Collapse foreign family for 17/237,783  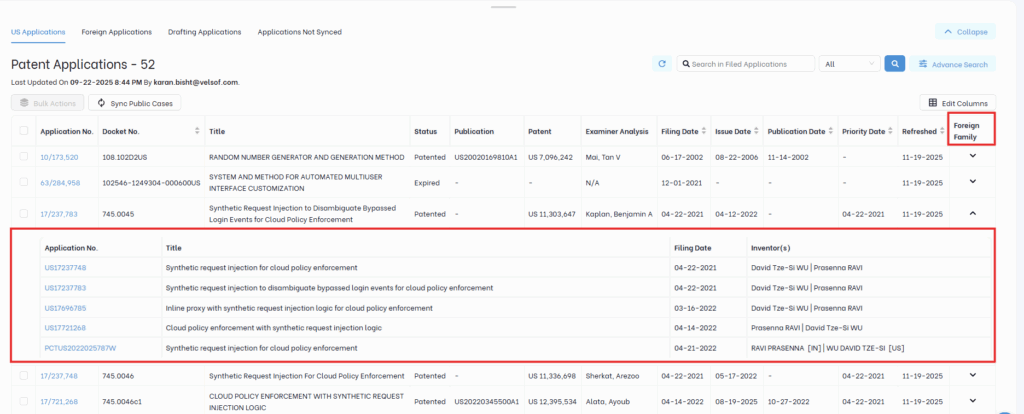(971, 213)
